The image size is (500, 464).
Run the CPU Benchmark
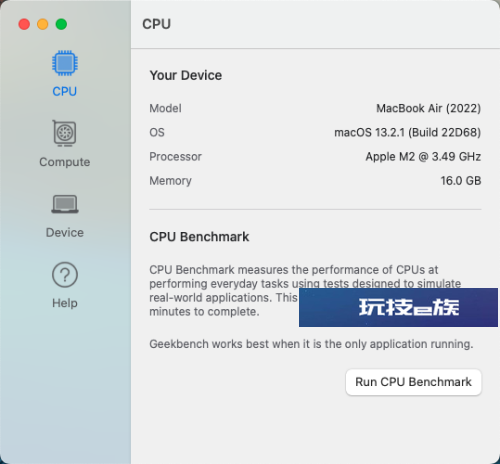tap(413, 382)
